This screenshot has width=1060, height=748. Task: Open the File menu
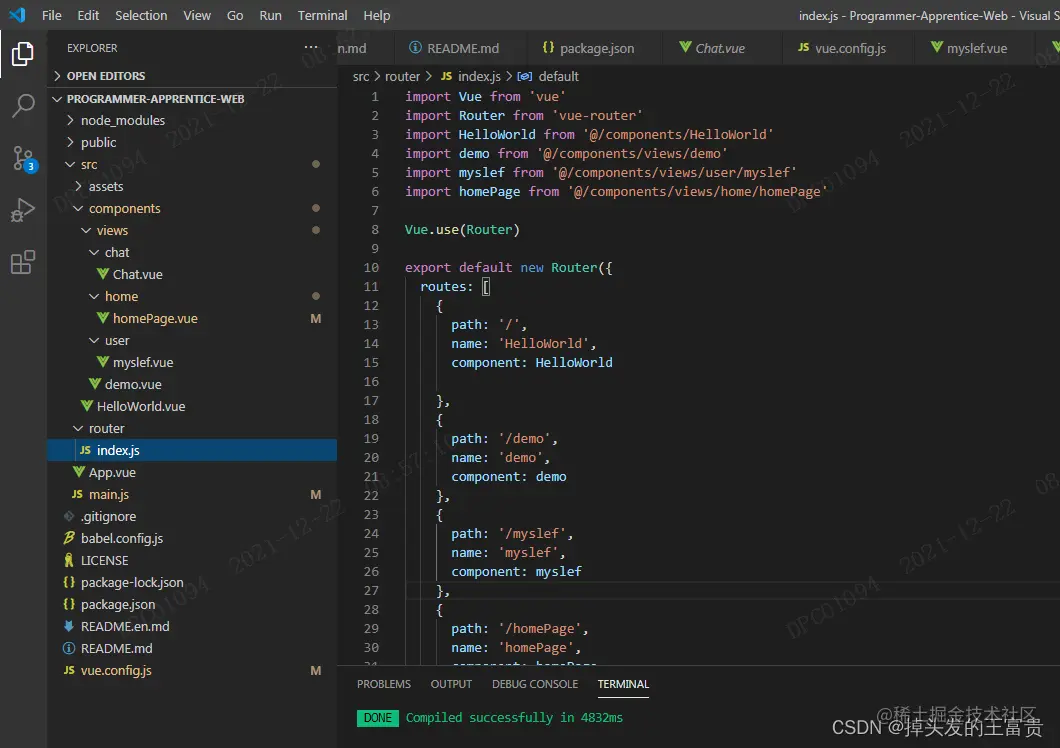[x=51, y=15]
